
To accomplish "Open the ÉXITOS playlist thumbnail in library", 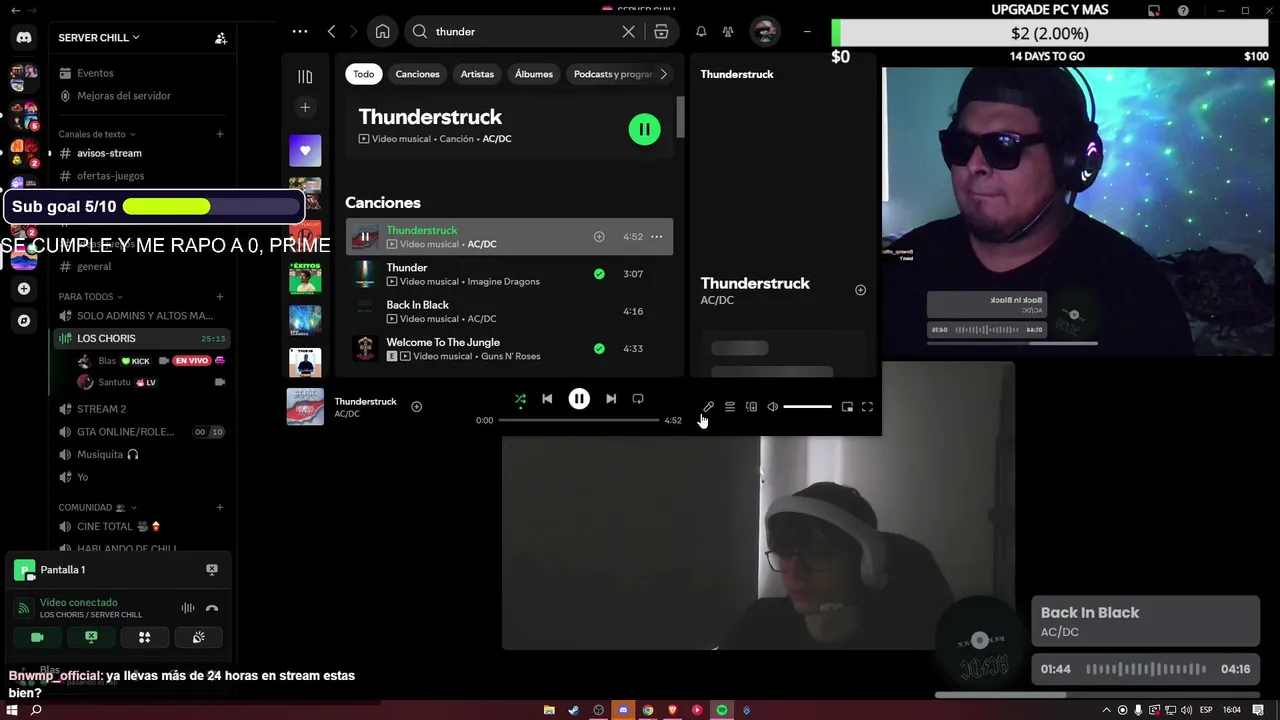I will [x=305, y=278].
